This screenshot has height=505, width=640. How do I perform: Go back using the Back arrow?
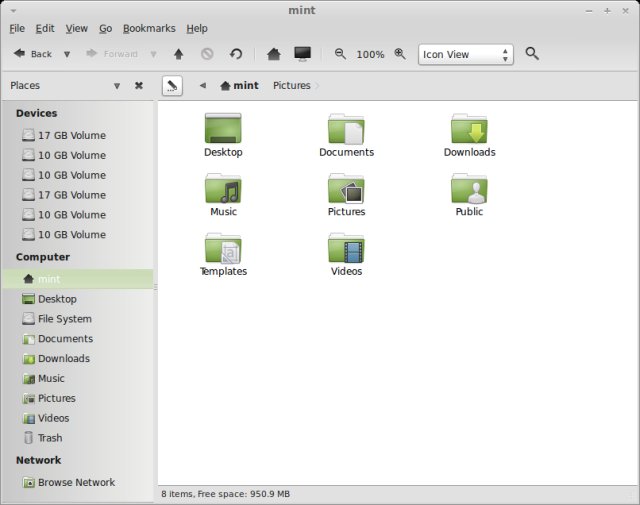coord(33,53)
